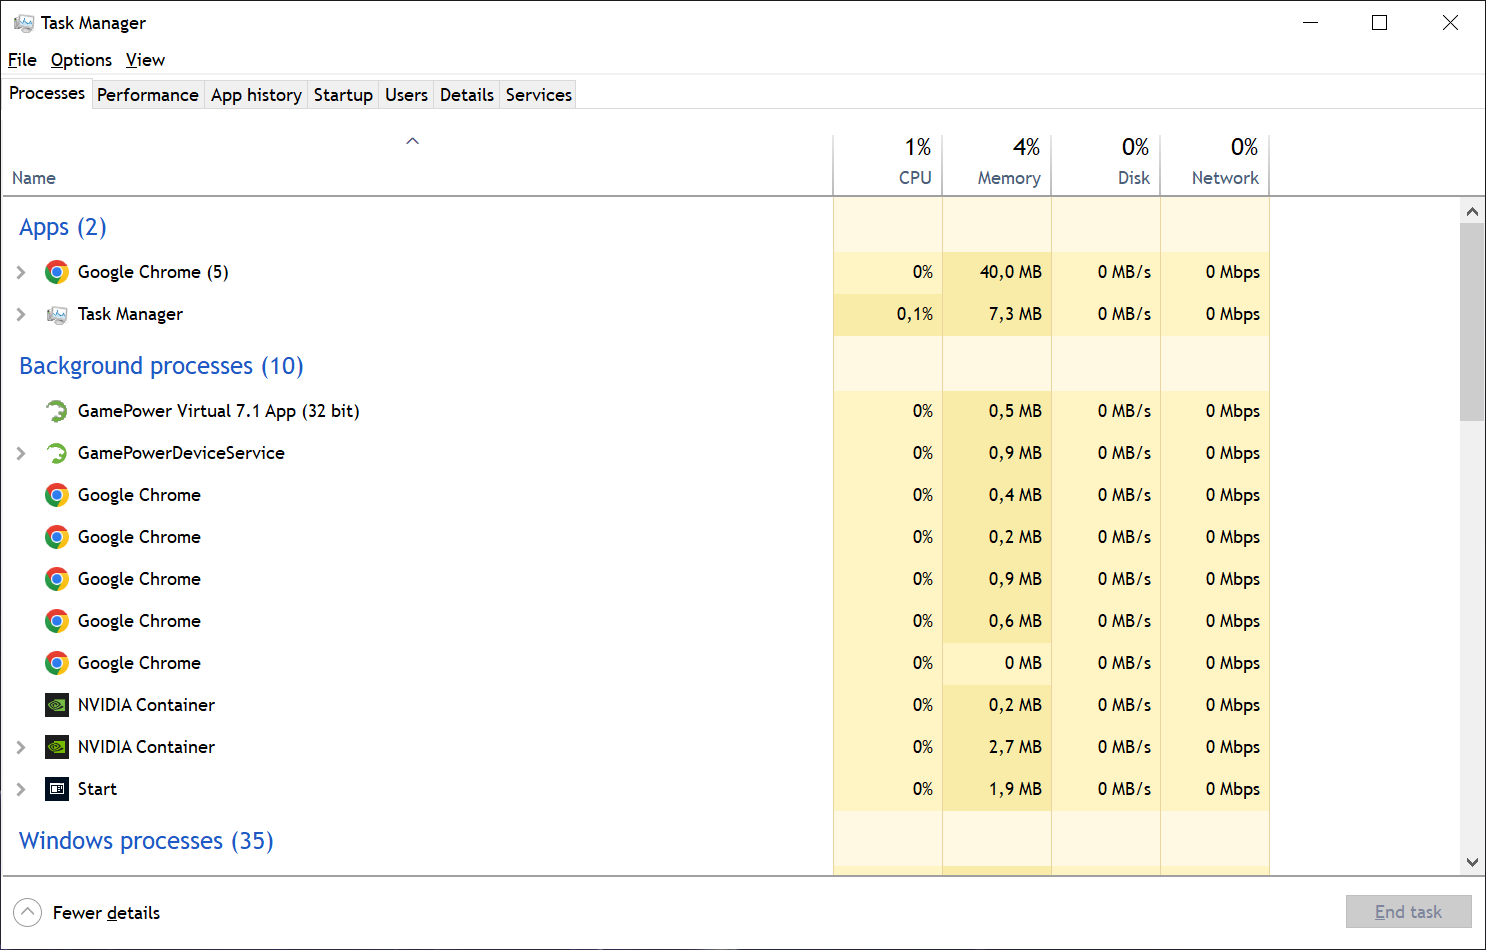Sort by the Network column header
Screen dimensions: 1486x950
(1215, 163)
